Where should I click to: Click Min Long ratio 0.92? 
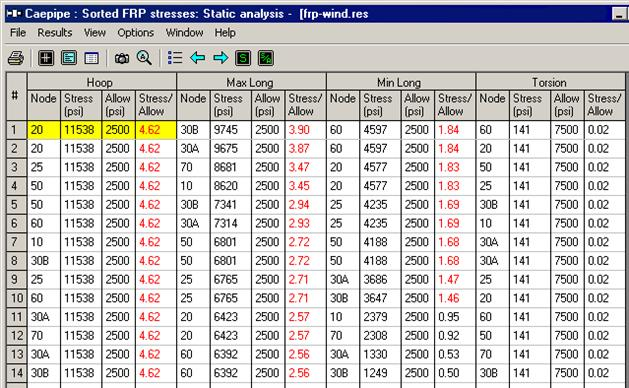[449, 335]
